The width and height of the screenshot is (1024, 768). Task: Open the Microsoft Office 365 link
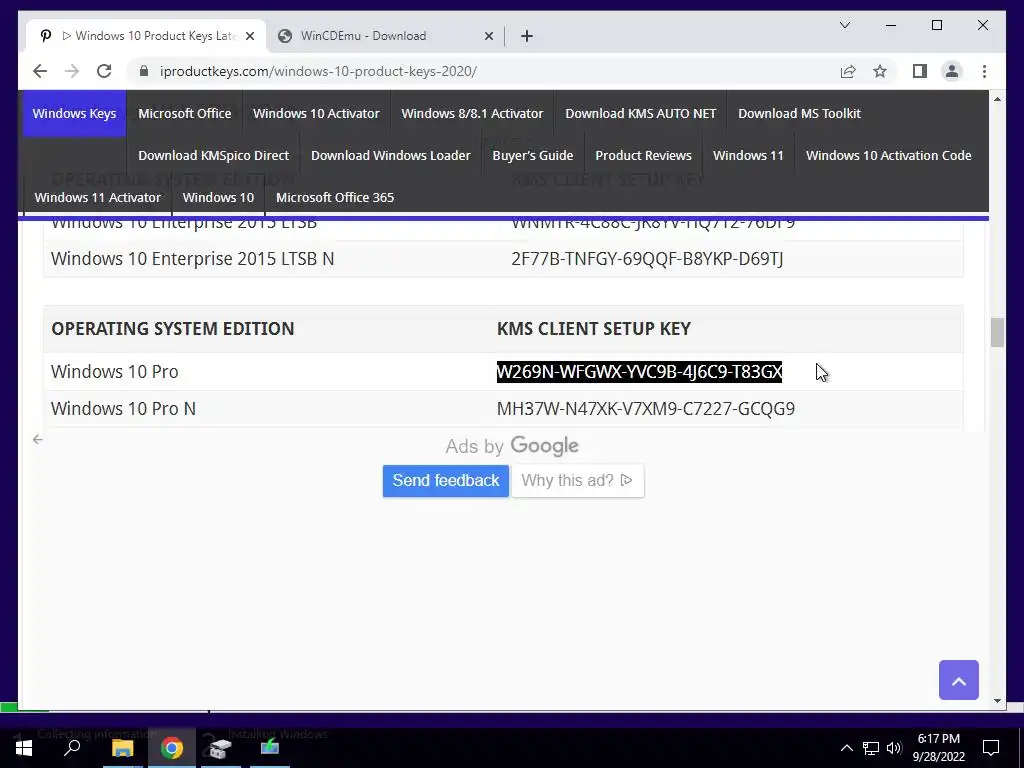coord(335,197)
